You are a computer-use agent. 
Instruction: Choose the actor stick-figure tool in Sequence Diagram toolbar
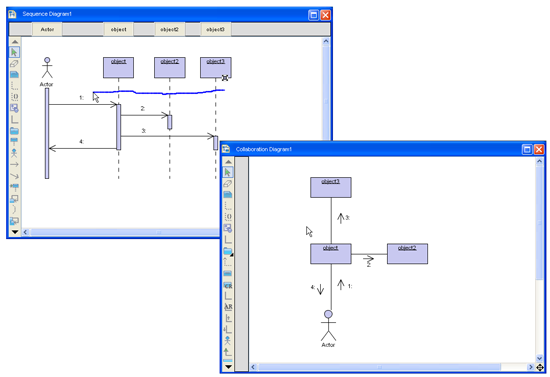(14, 153)
